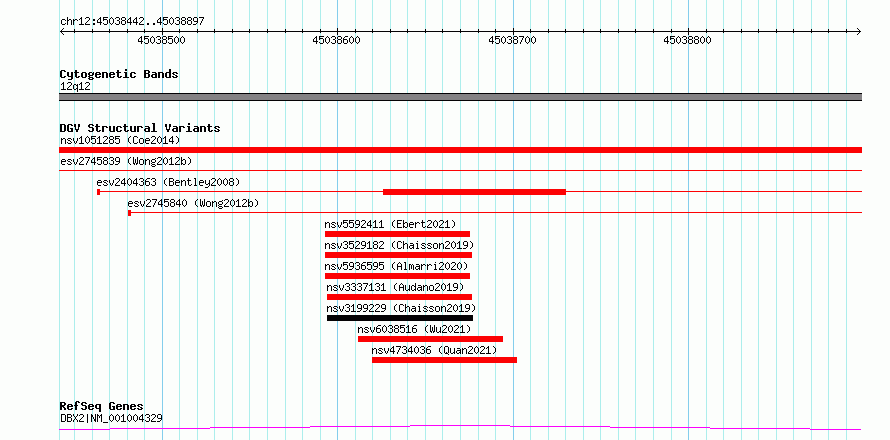Click the RefSeq Genes track heading
890x440 pixels.
101,407
